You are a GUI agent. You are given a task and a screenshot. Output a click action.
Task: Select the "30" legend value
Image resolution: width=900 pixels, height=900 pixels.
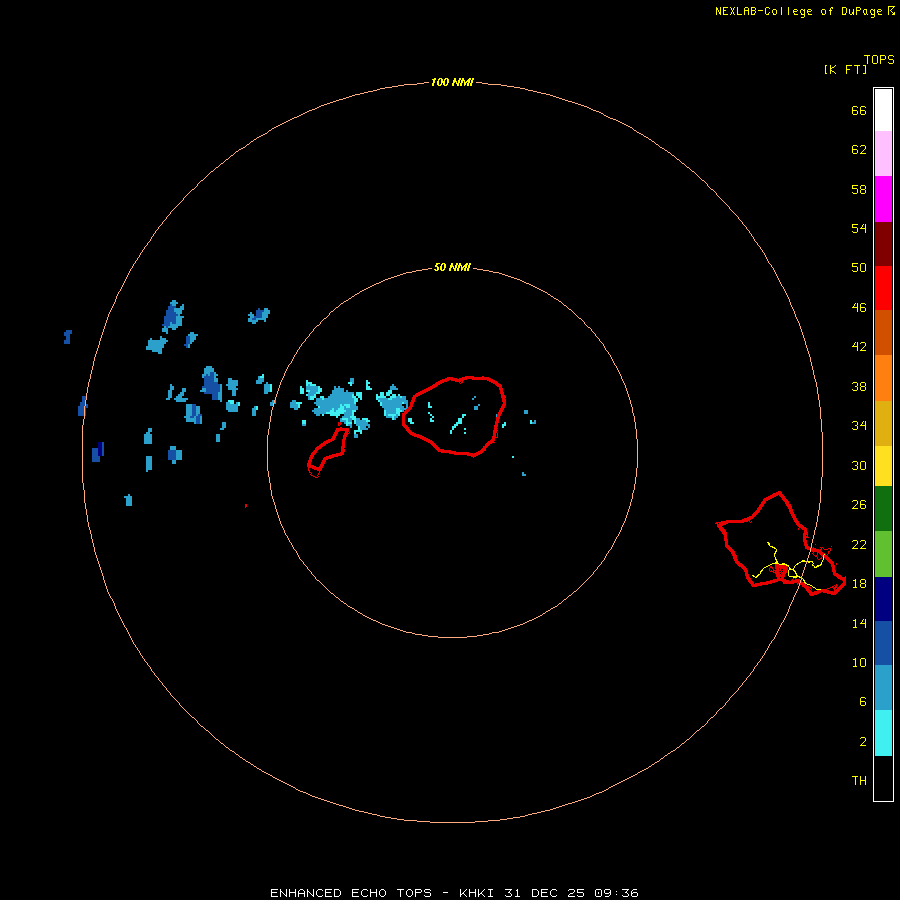(x=859, y=465)
